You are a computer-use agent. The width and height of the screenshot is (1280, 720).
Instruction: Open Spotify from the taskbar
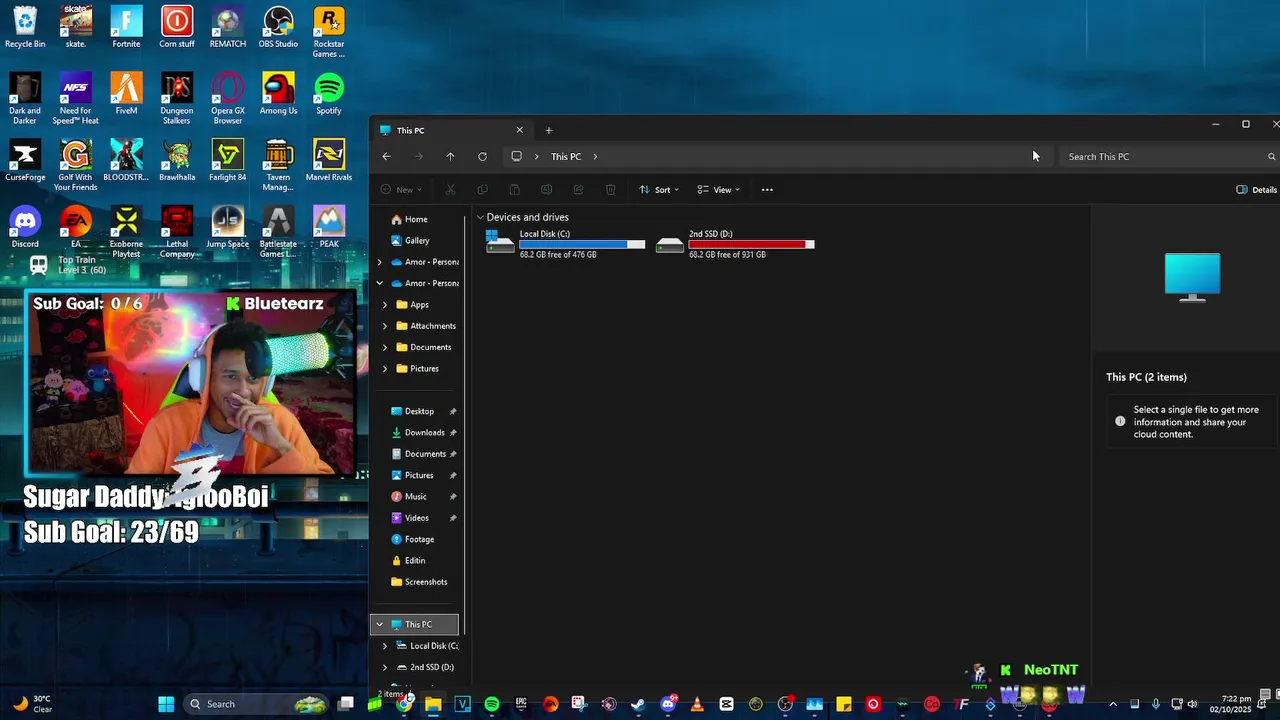coord(492,704)
